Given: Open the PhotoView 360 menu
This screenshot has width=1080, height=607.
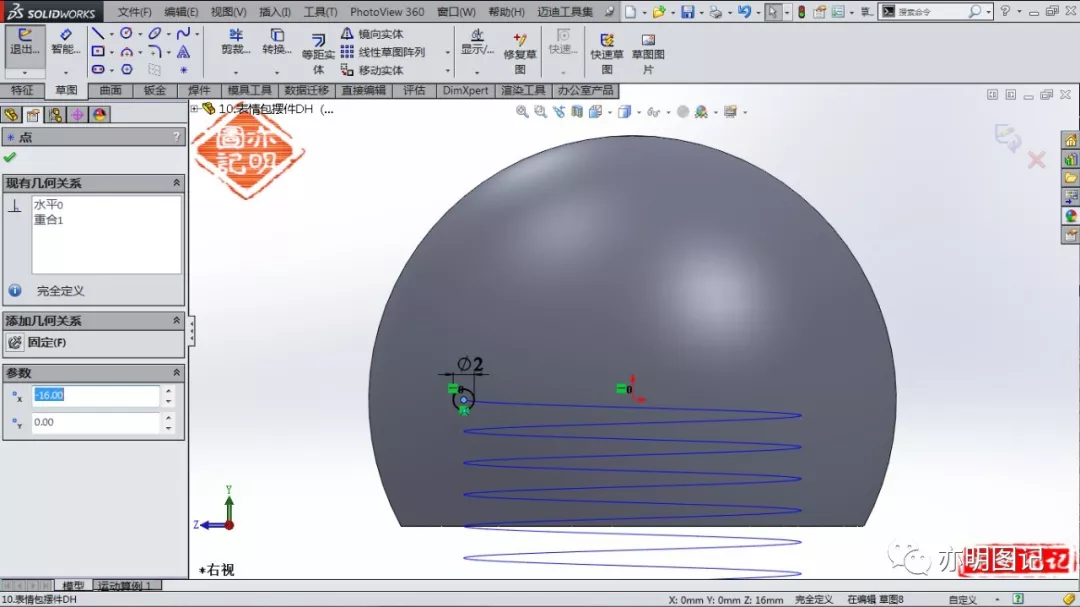Looking at the screenshot, I should 387,12.
